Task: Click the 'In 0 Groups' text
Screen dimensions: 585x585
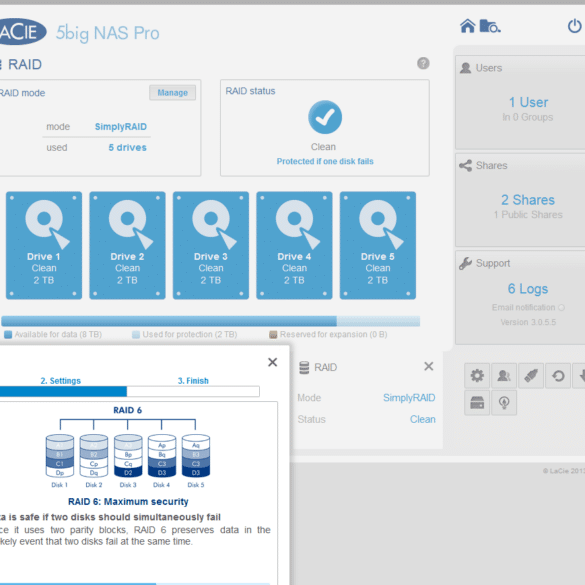Action: point(528,117)
